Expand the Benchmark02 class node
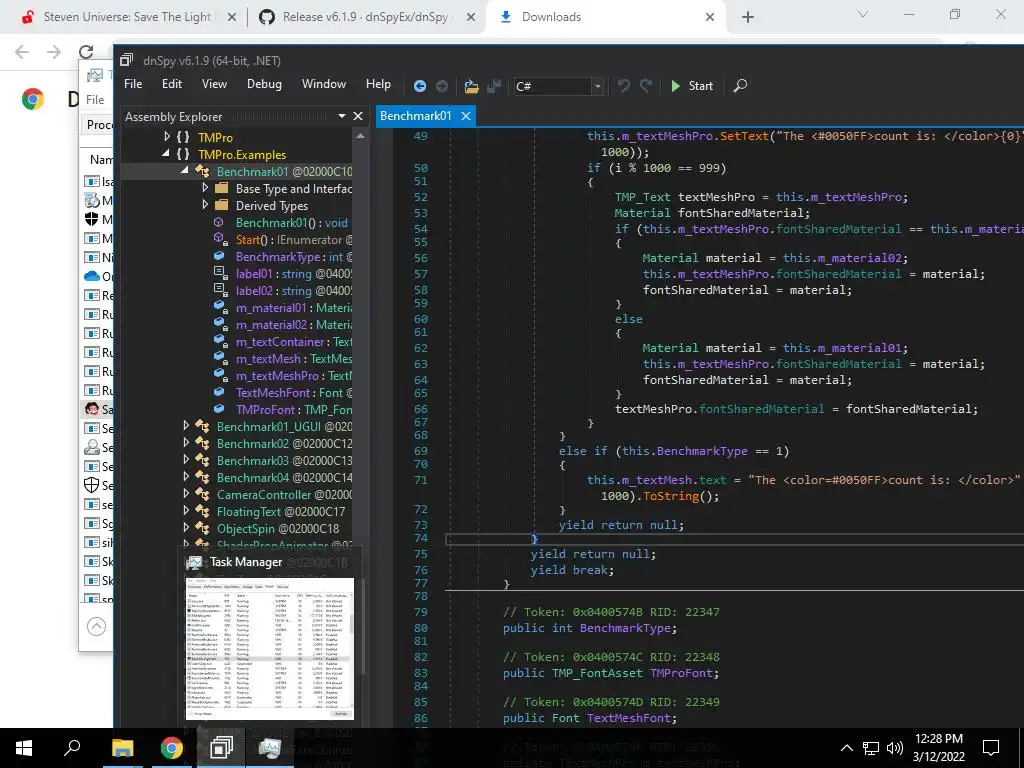The height and width of the screenshot is (768, 1024). tap(186, 443)
